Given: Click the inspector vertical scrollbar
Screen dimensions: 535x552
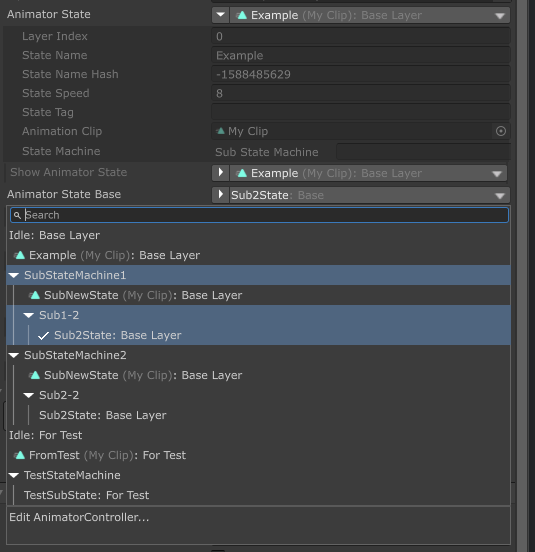Looking at the screenshot, I should [x=523, y=276].
